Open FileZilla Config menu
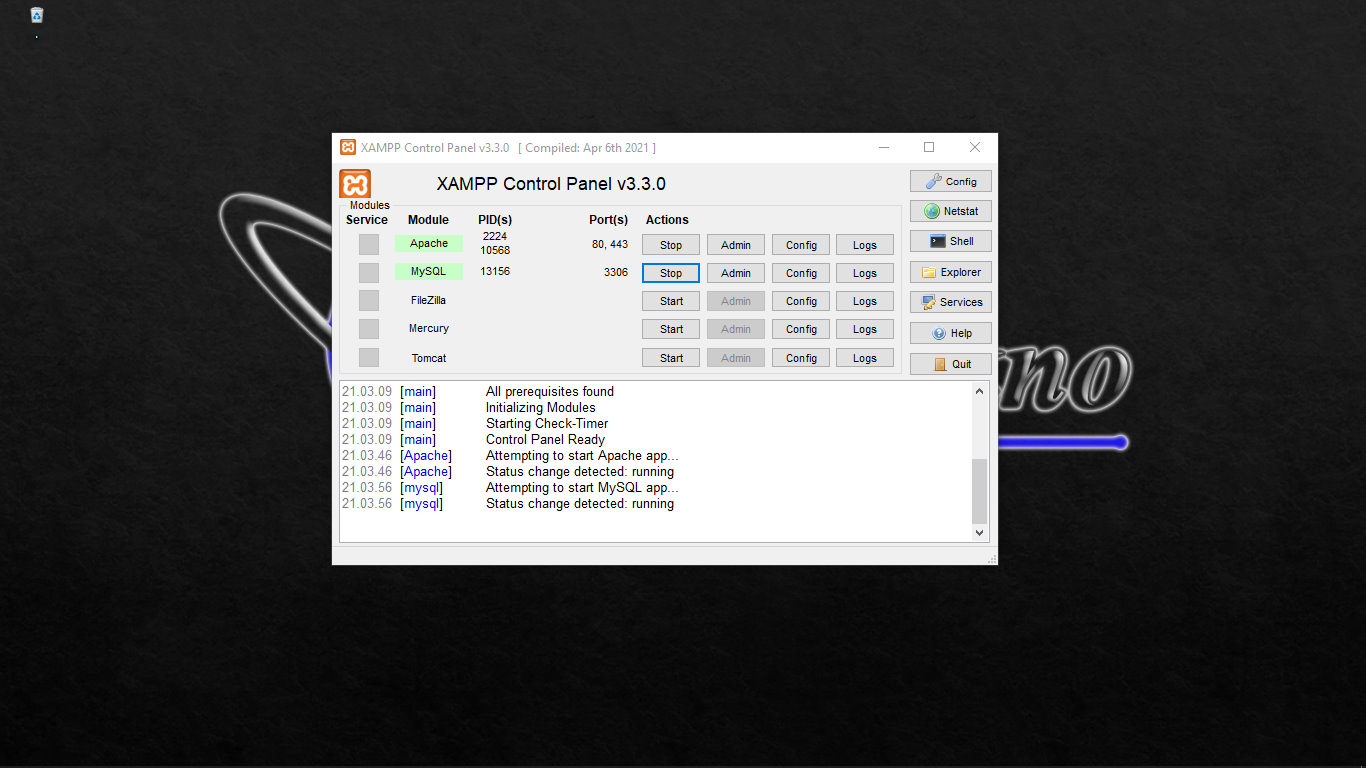This screenshot has height=768, width=1366. coord(801,301)
